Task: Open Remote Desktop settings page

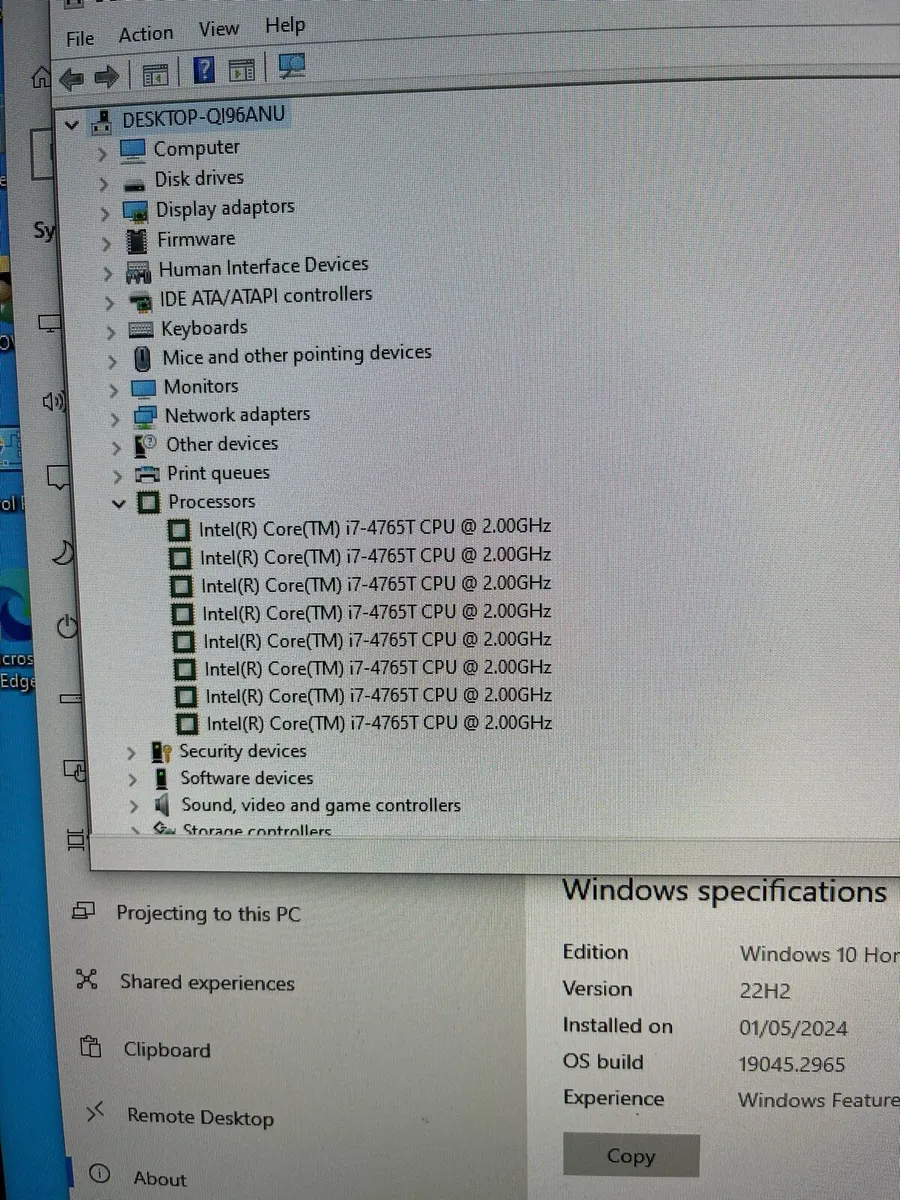Action: coord(200,1117)
